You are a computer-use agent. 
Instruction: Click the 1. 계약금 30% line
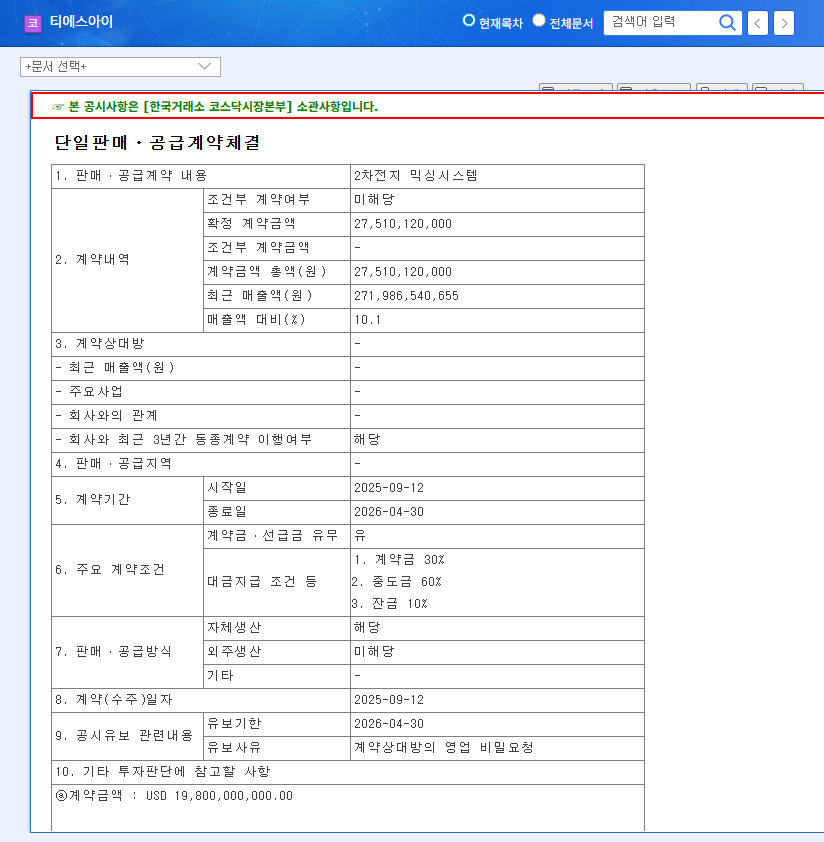point(399,560)
